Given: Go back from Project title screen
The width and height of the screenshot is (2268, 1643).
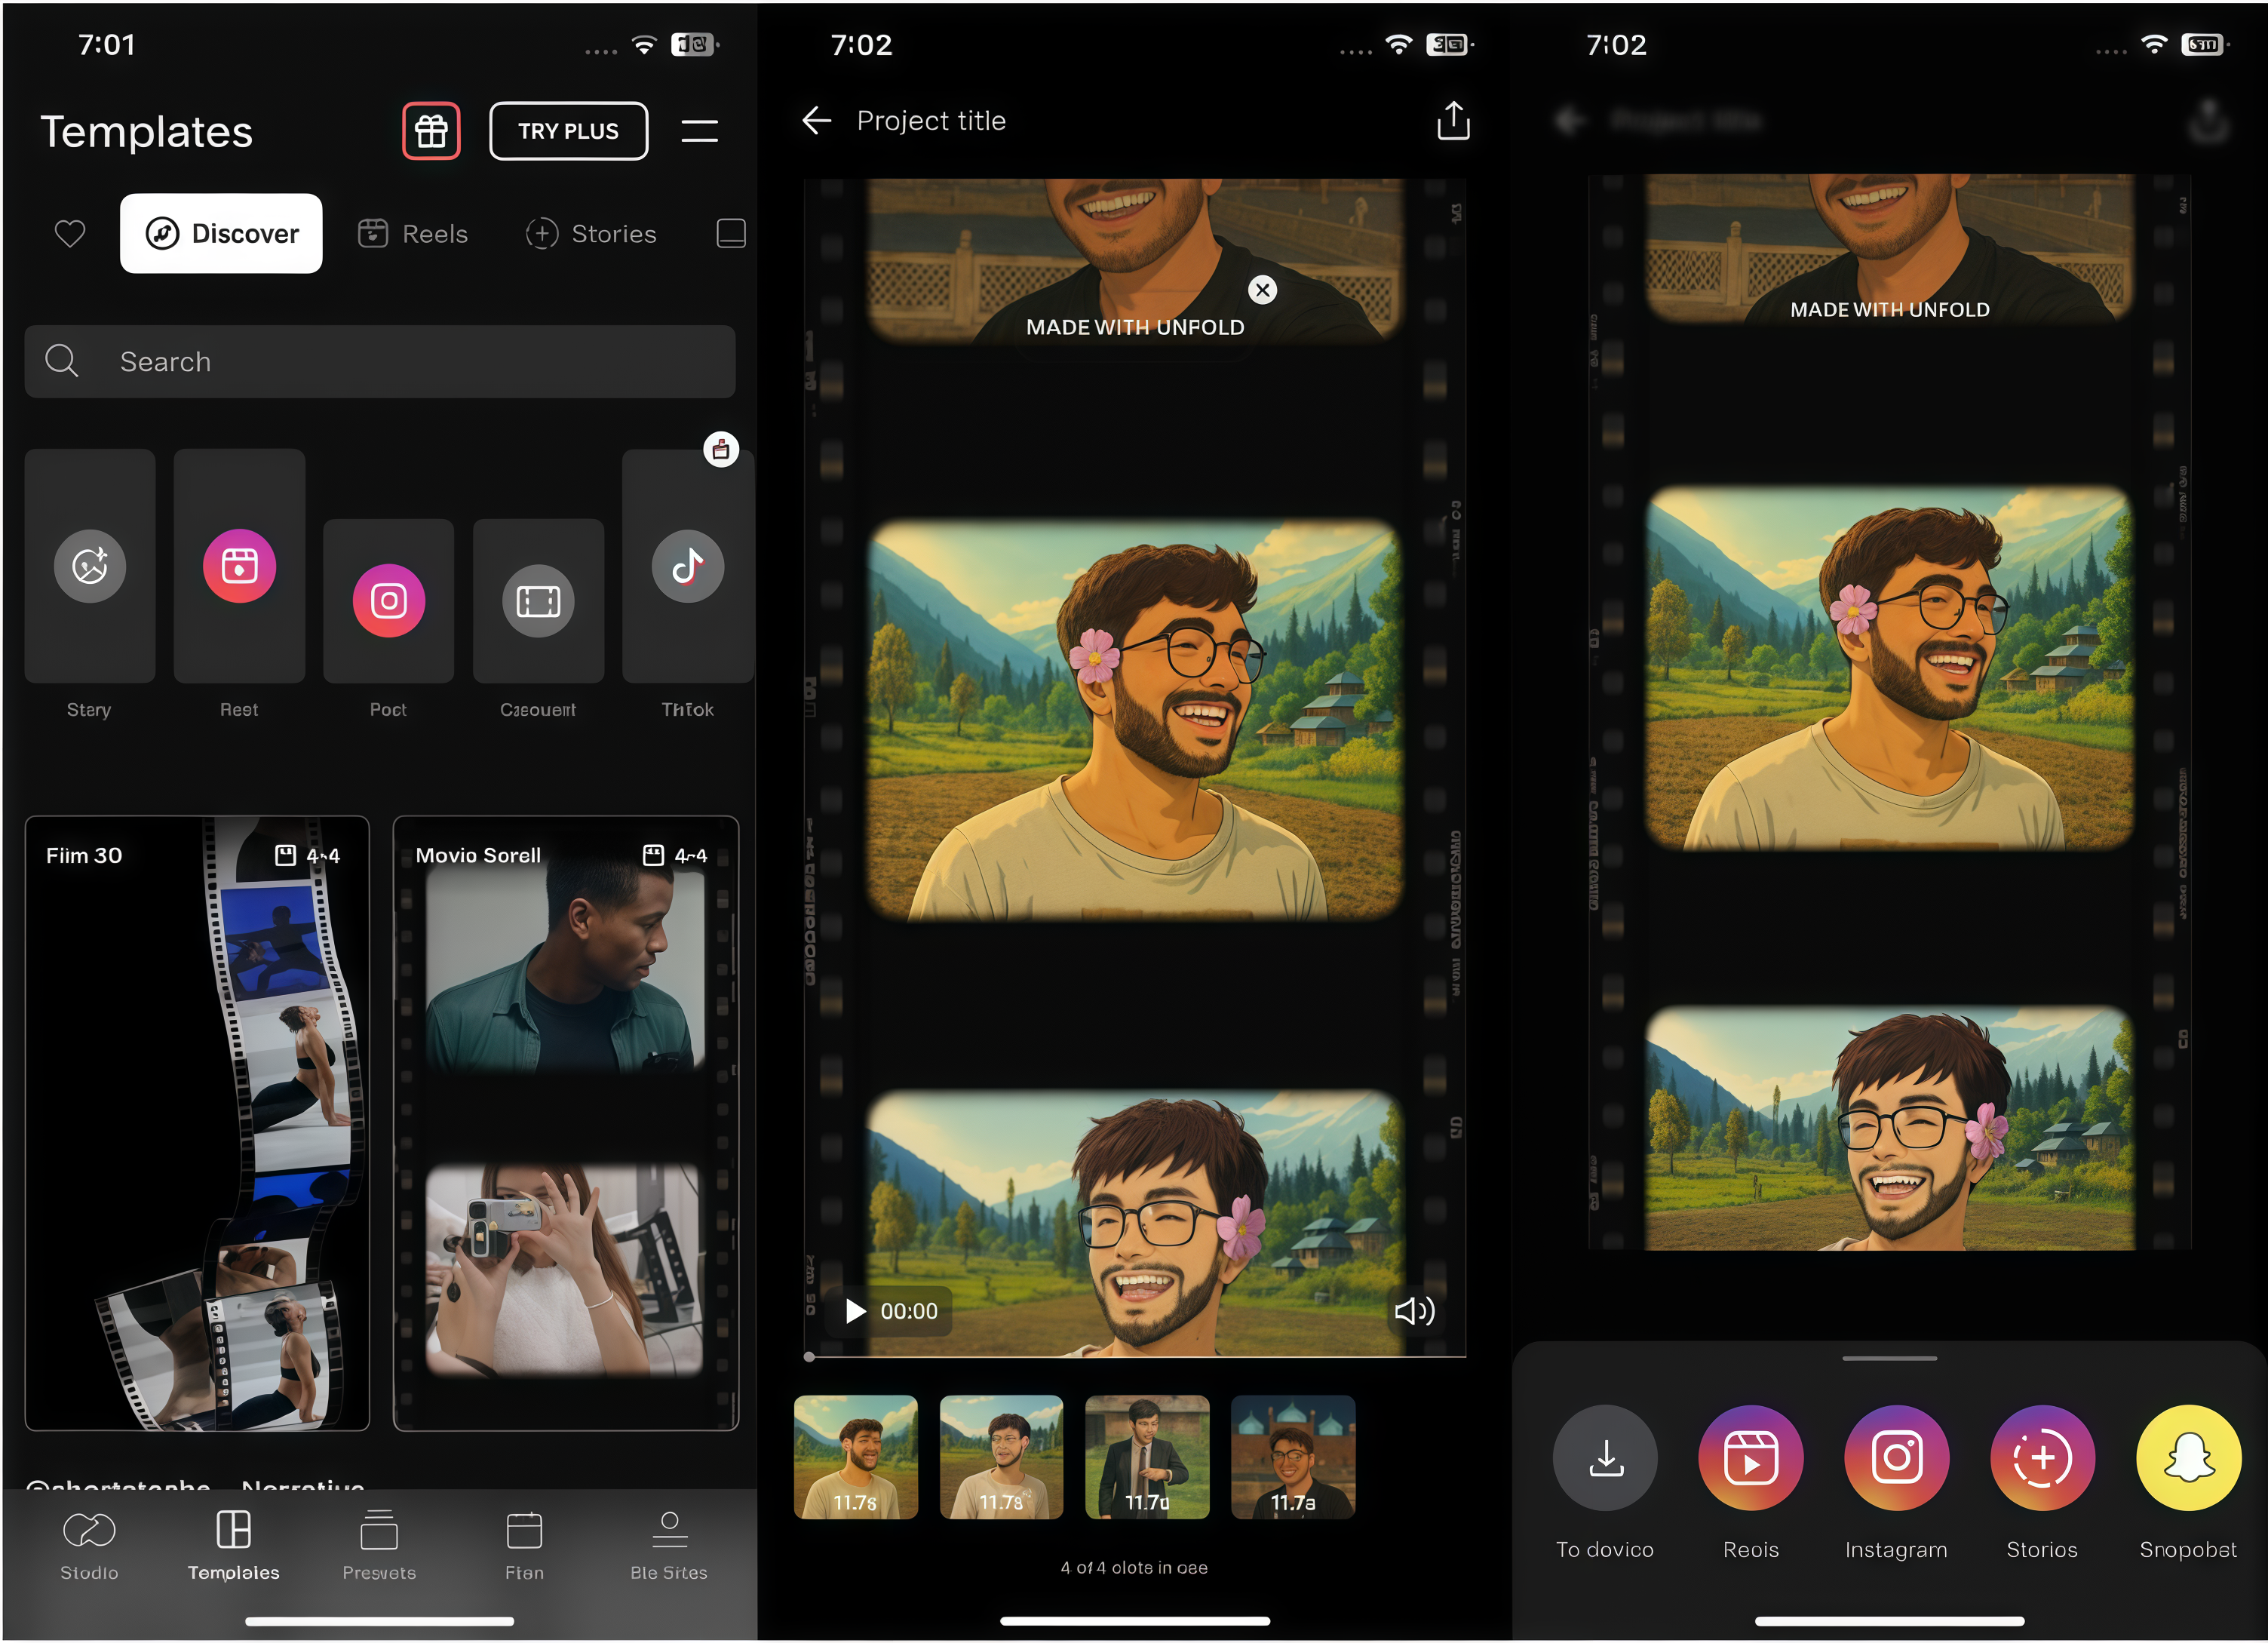Looking at the screenshot, I should 817,120.
